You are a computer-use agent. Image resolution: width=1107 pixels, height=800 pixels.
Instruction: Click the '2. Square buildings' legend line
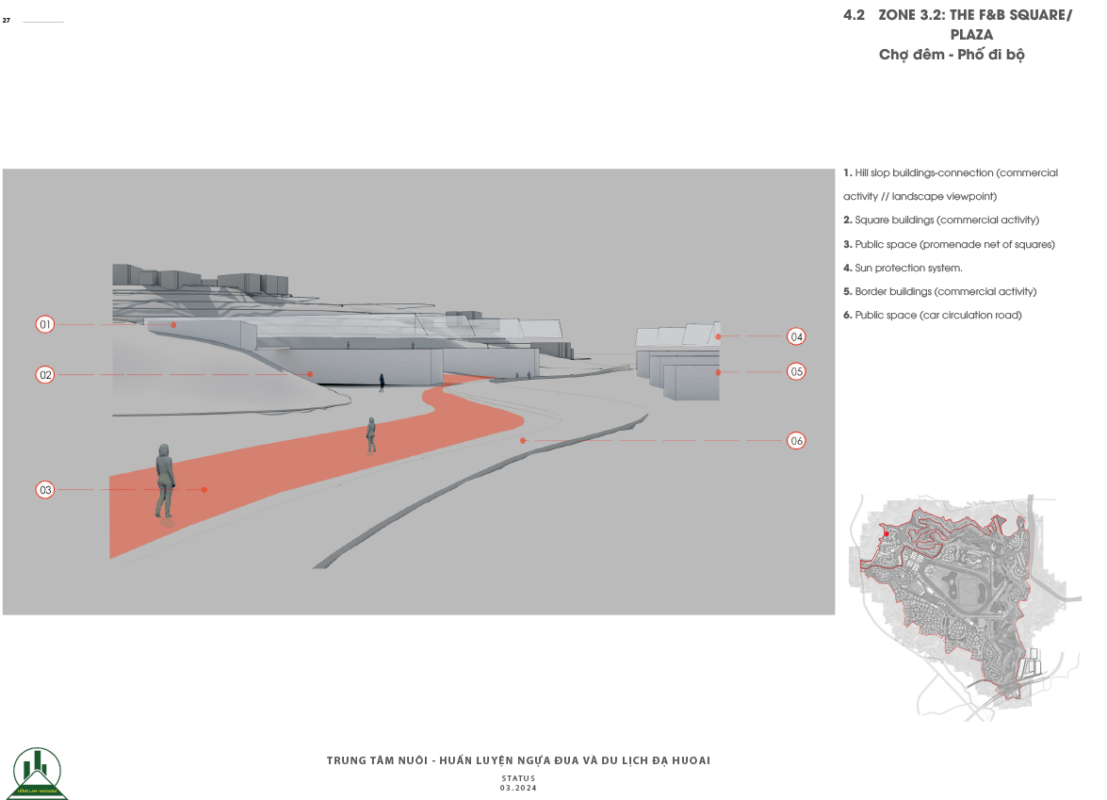[941, 220]
